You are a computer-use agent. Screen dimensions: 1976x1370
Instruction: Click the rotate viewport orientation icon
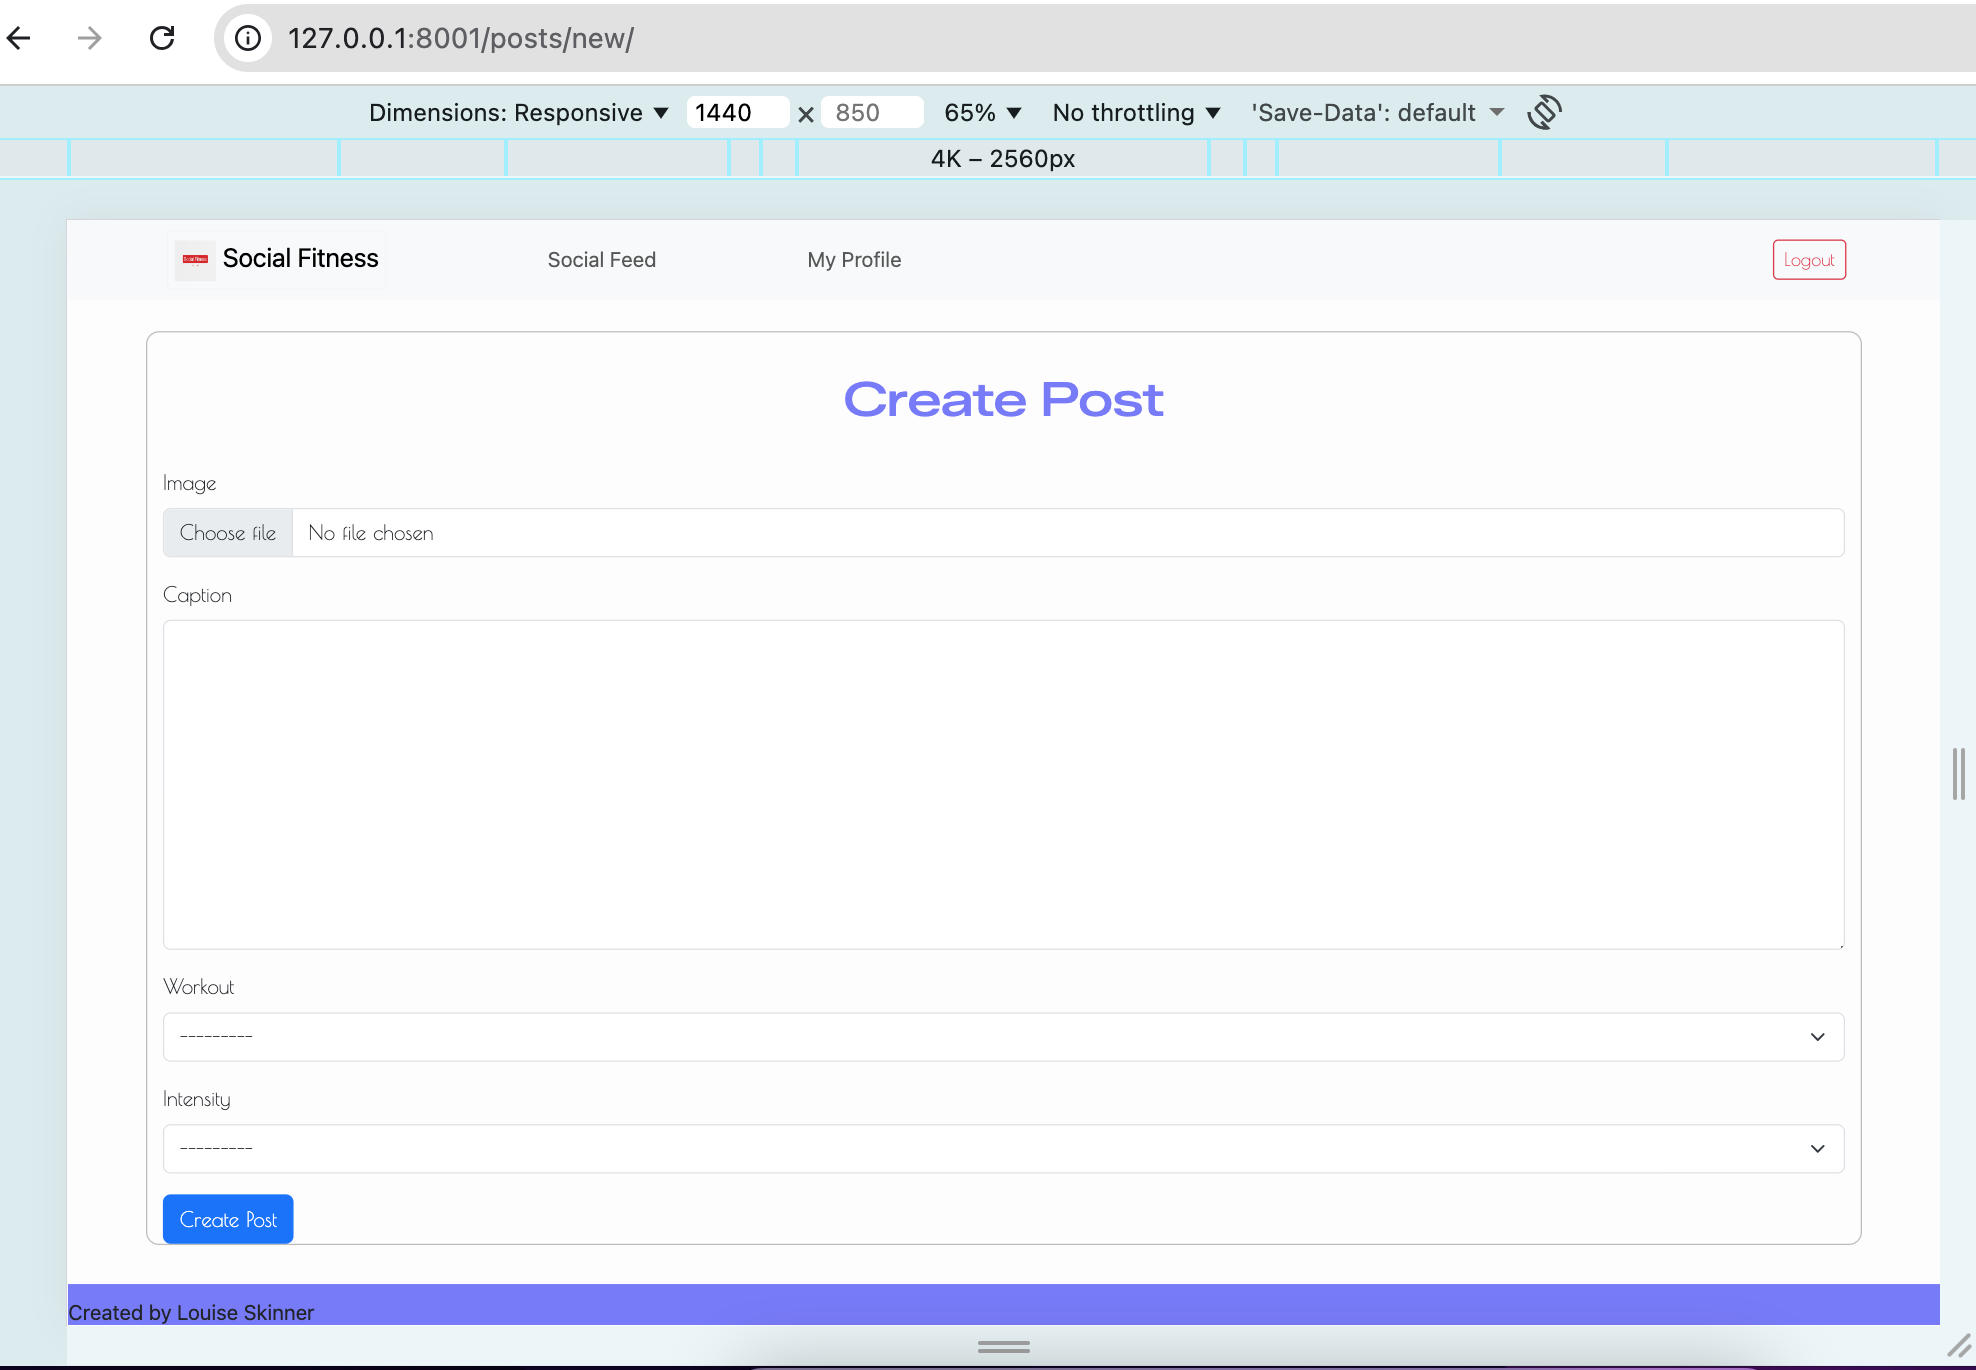click(1544, 112)
